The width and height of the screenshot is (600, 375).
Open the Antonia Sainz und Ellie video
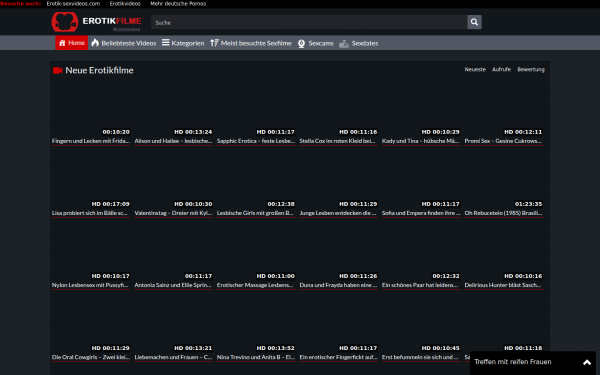pyautogui.click(x=173, y=285)
